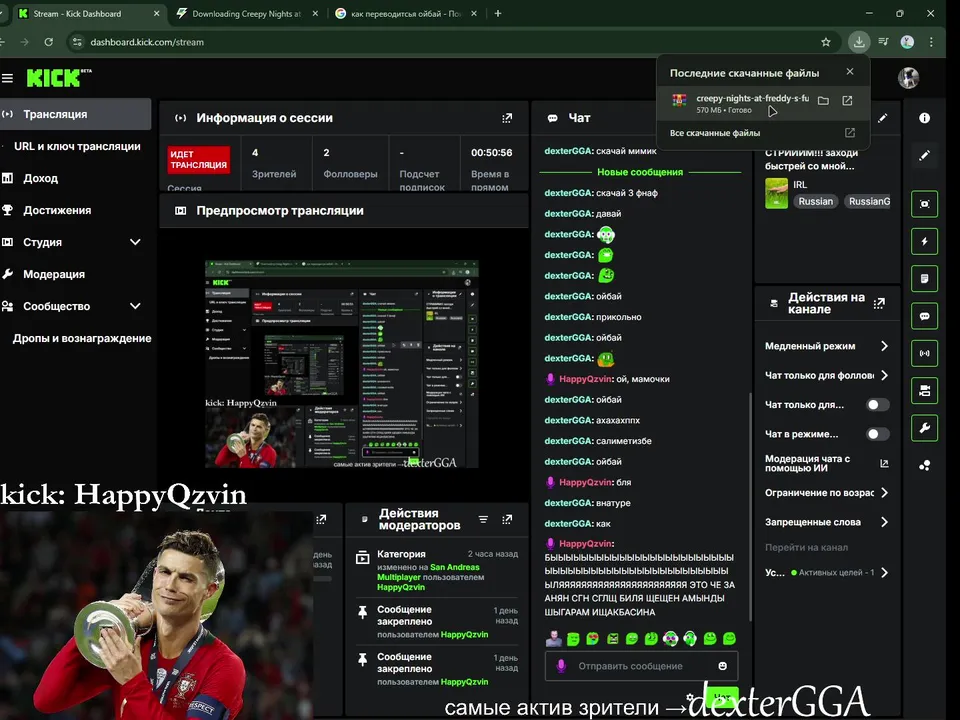Open emoji picker in chat input
This screenshot has height=720, width=960.
click(722, 666)
